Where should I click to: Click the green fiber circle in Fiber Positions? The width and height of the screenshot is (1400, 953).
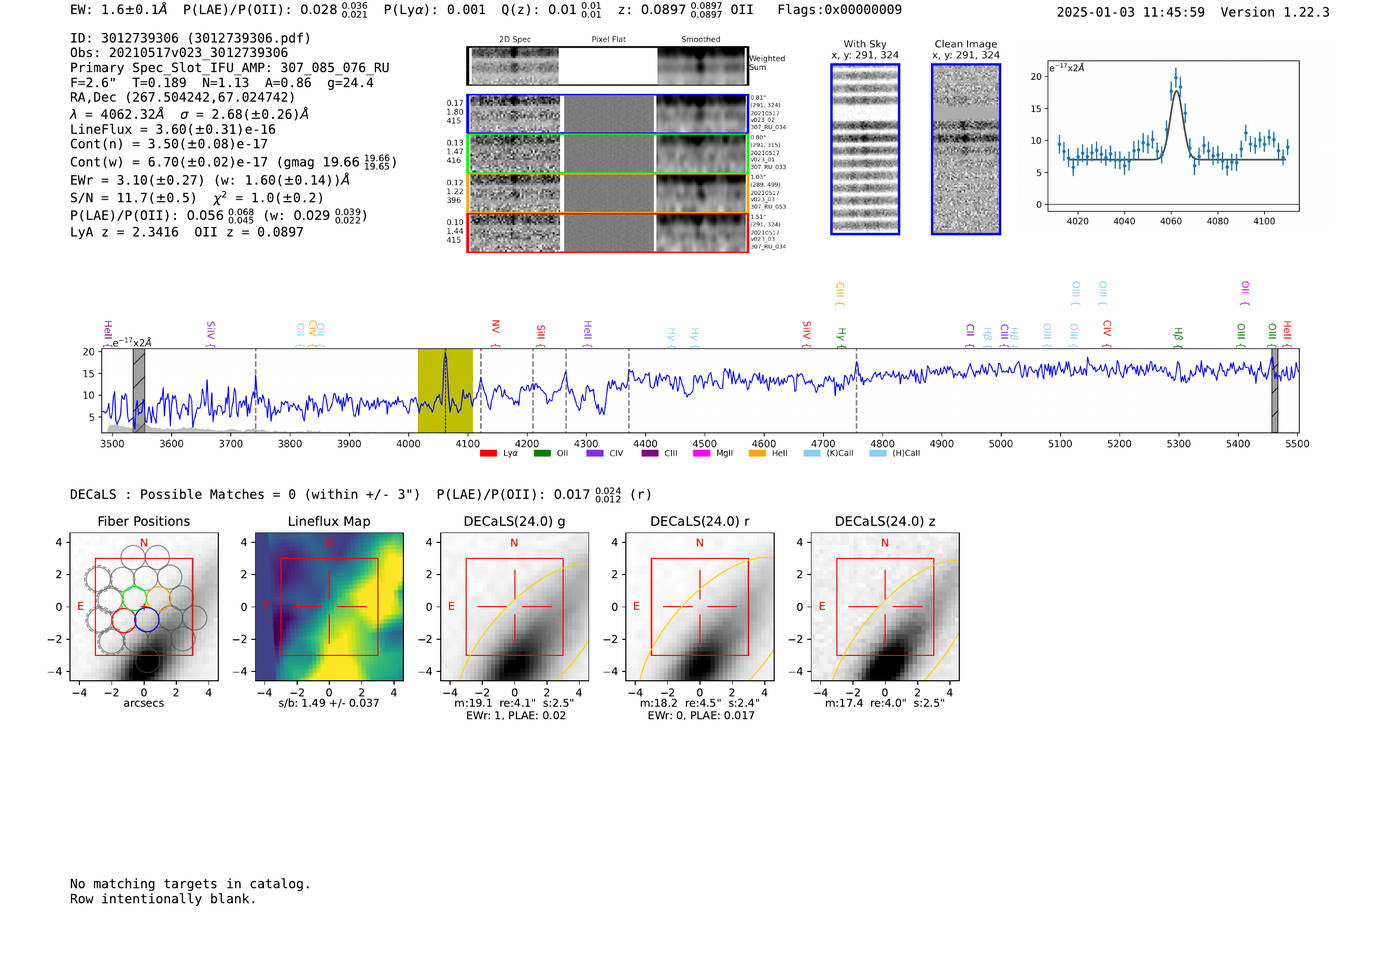coord(134,598)
